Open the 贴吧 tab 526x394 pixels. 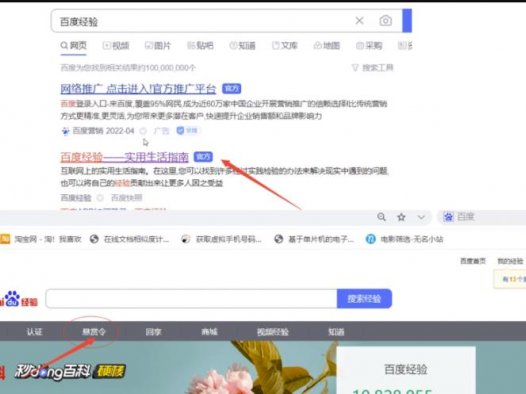coord(200,46)
